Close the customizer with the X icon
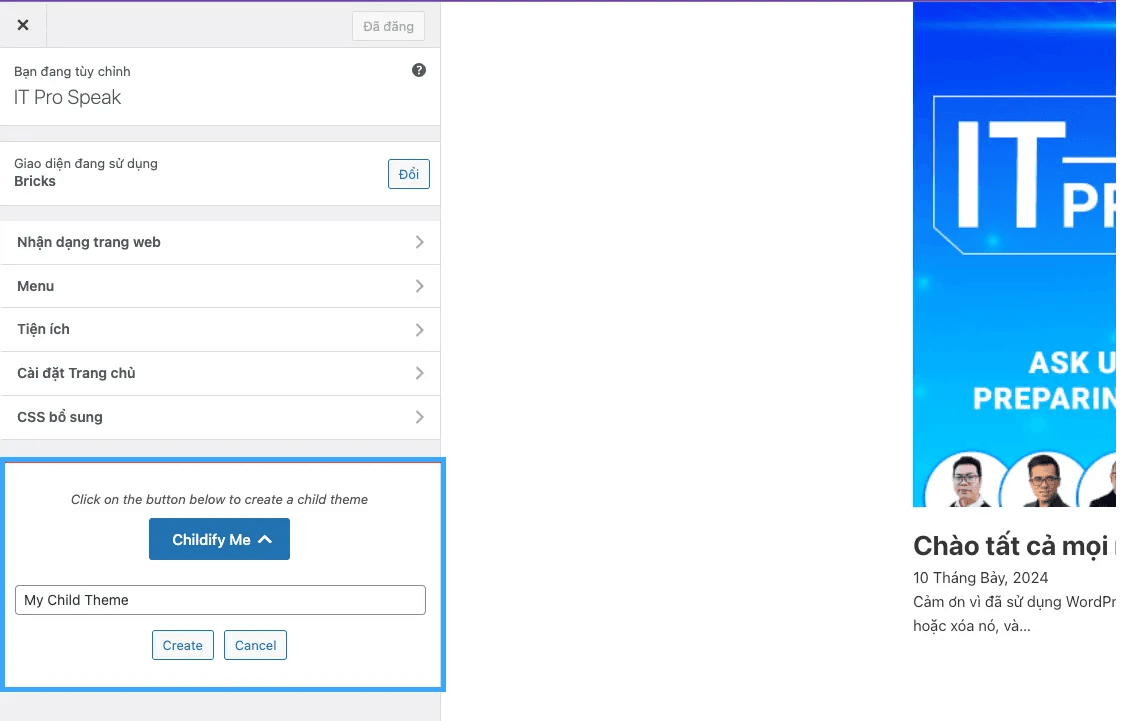The height and width of the screenshot is (721, 1121). (23, 25)
